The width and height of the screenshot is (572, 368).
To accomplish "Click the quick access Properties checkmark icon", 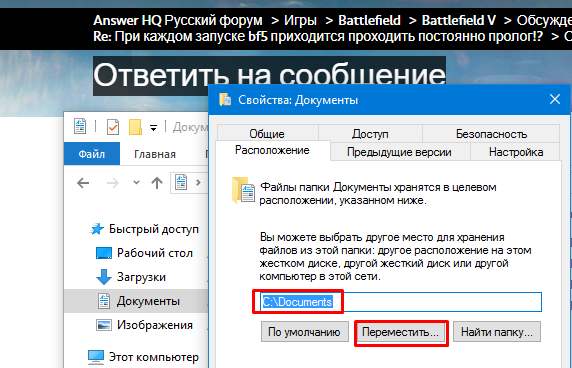I will pos(113,127).
